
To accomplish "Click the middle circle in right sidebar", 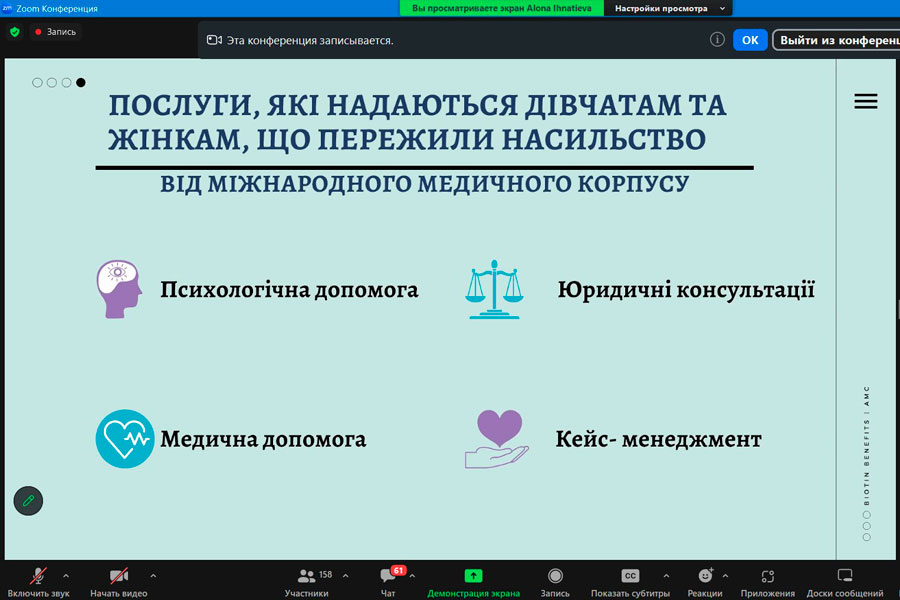I will pyautogui.click(x=867, y=526).
